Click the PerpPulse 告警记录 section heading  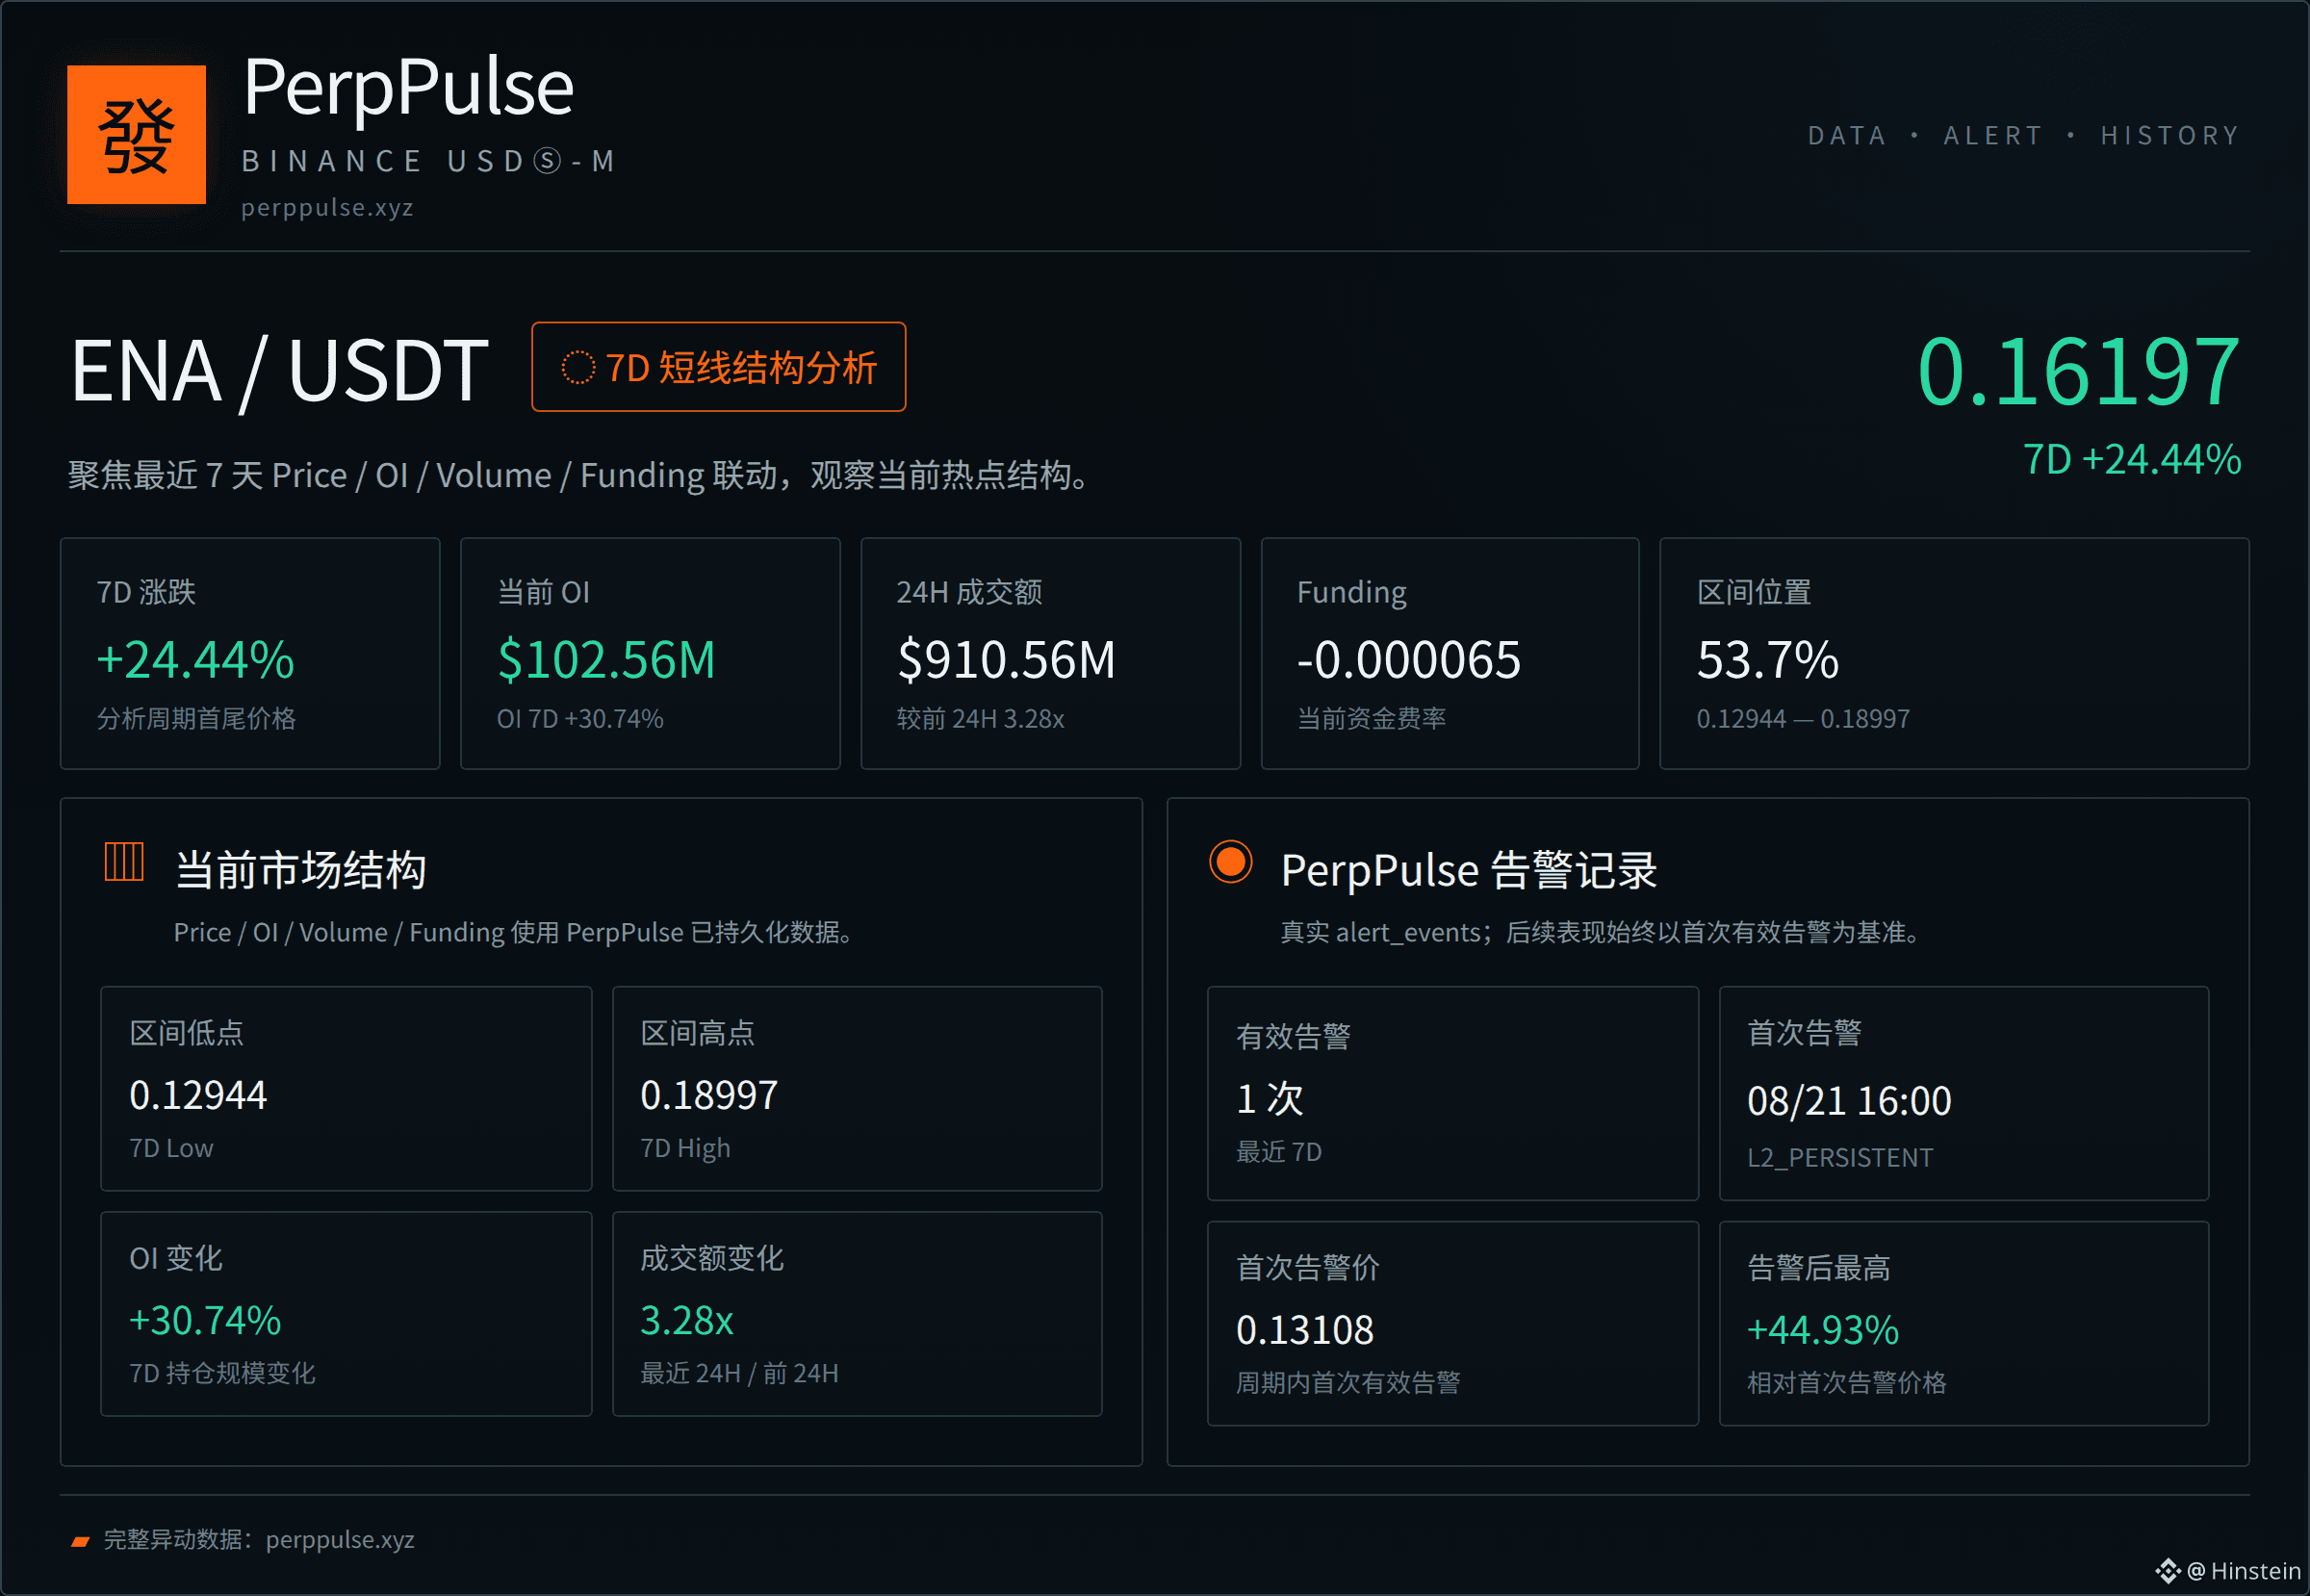click(x=1469, y=869)
